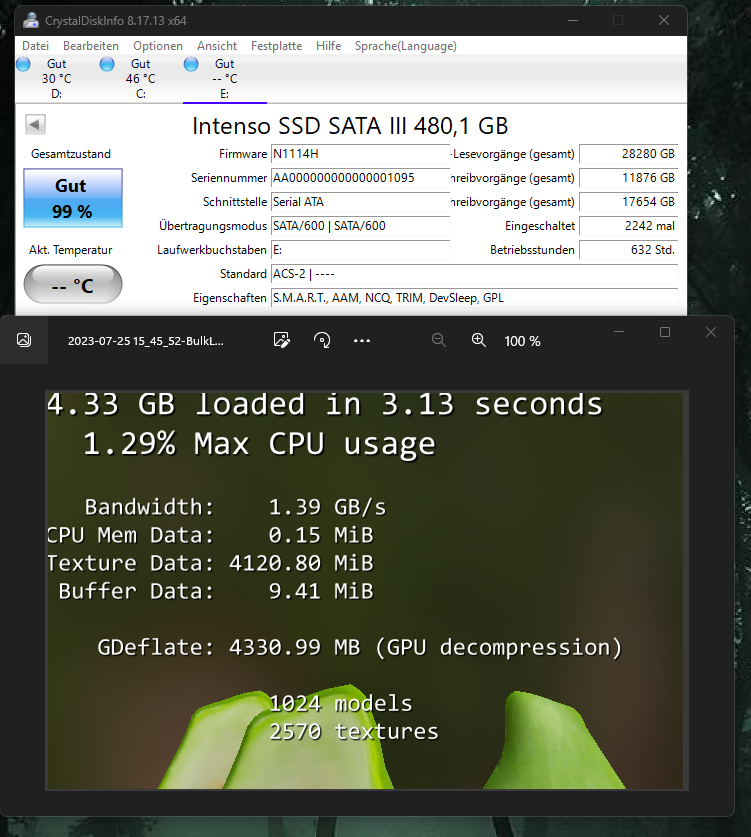Screen dimensions: 751x837
Task: Click the CrystalDiskInfo app icon in title bar
Action: (31, 20)
